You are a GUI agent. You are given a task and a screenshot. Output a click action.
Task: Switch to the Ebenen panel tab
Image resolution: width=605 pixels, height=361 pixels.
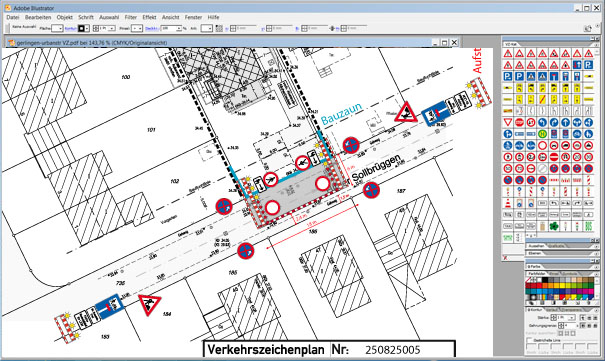(534, 253)
